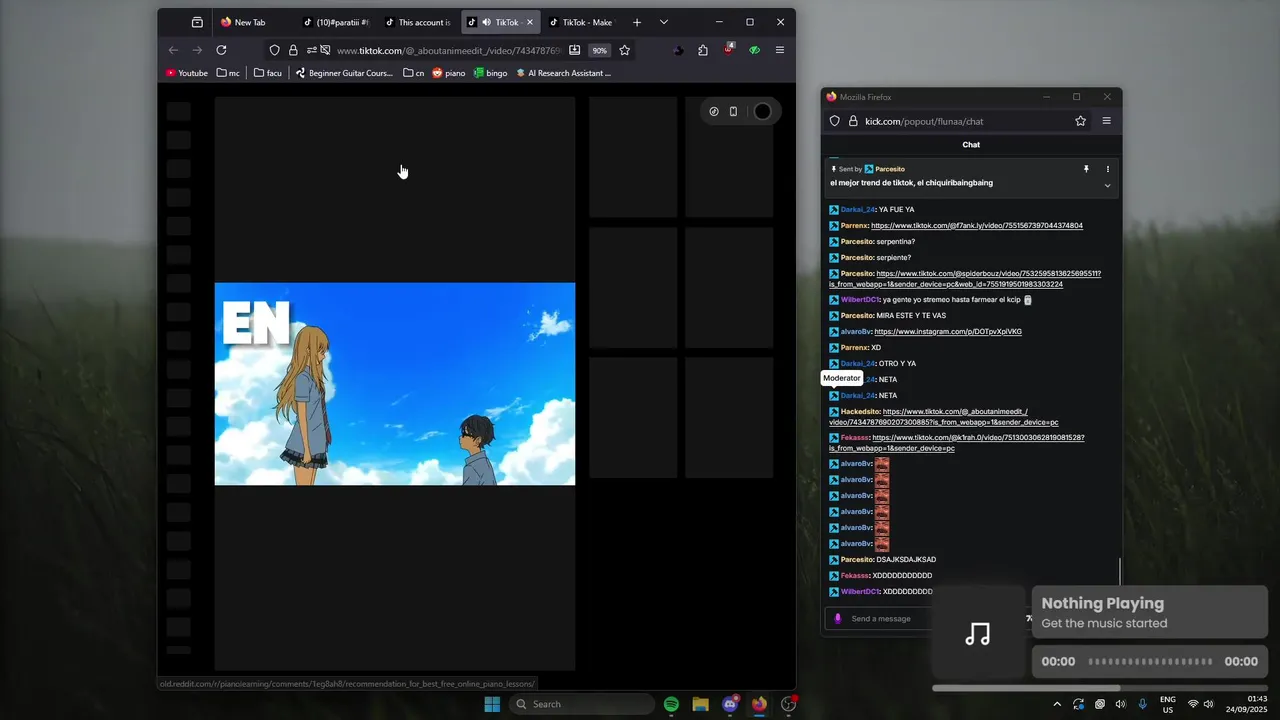Screen dimensions: 1280x720
Task: Open Beginner Guitar Cours... bookmark
Action: pyautogui.click(x=344, y=73)
